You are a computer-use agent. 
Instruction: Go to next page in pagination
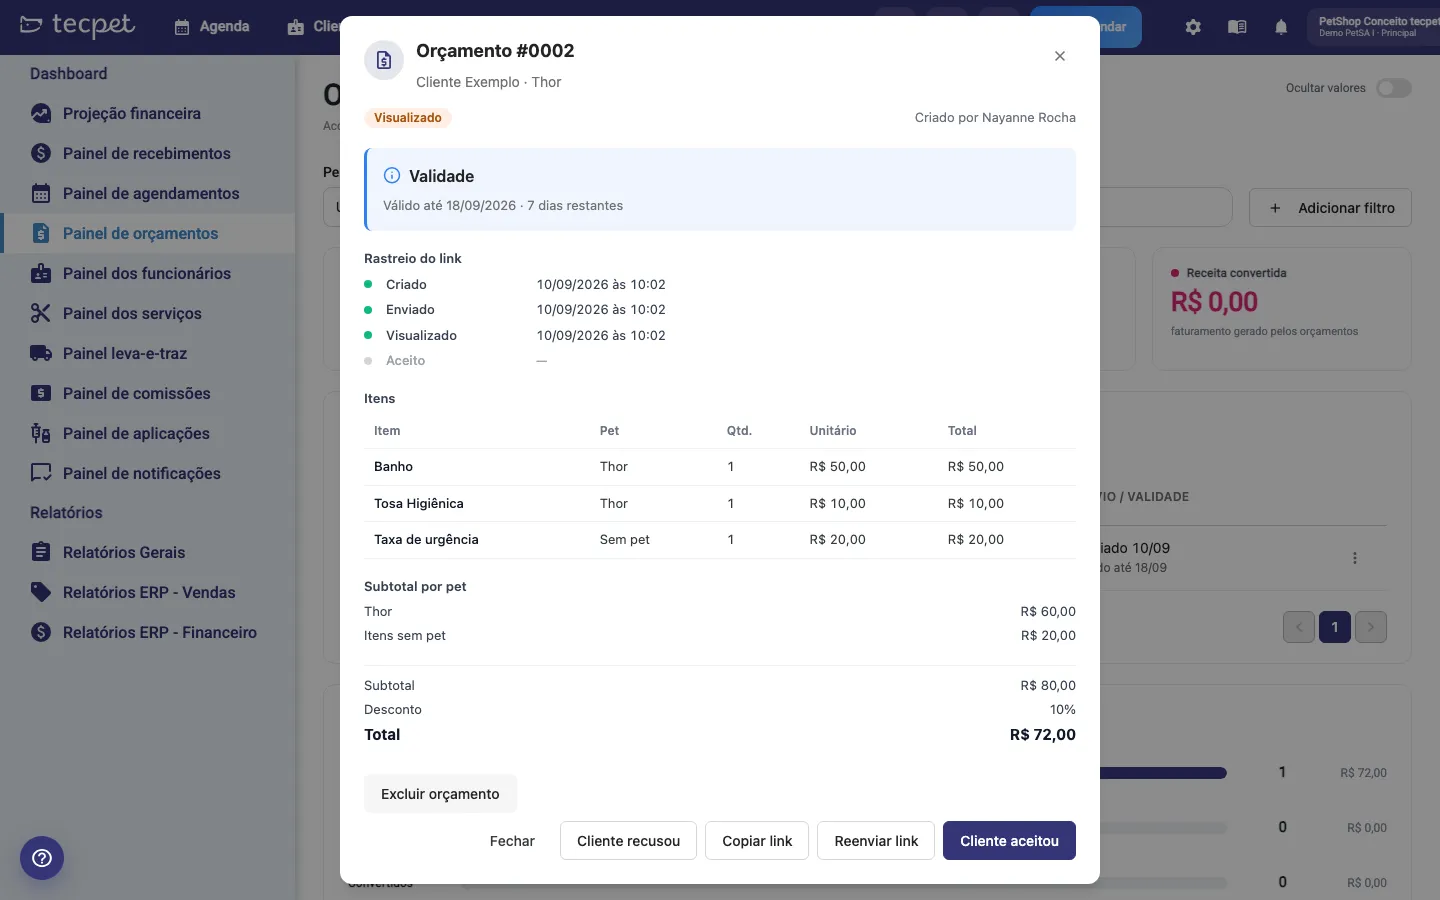1371,627
